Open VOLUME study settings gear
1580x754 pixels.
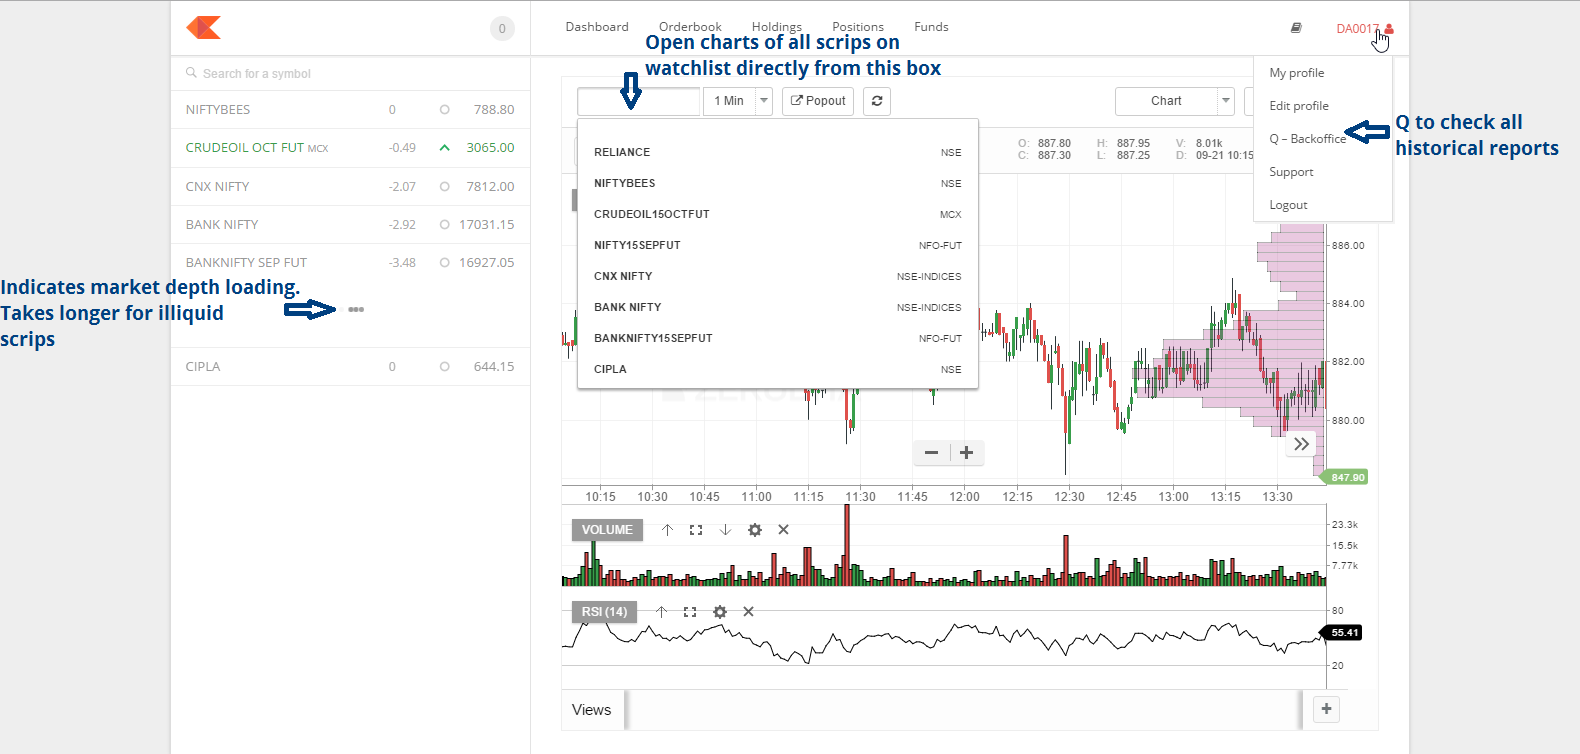(755, 530)
